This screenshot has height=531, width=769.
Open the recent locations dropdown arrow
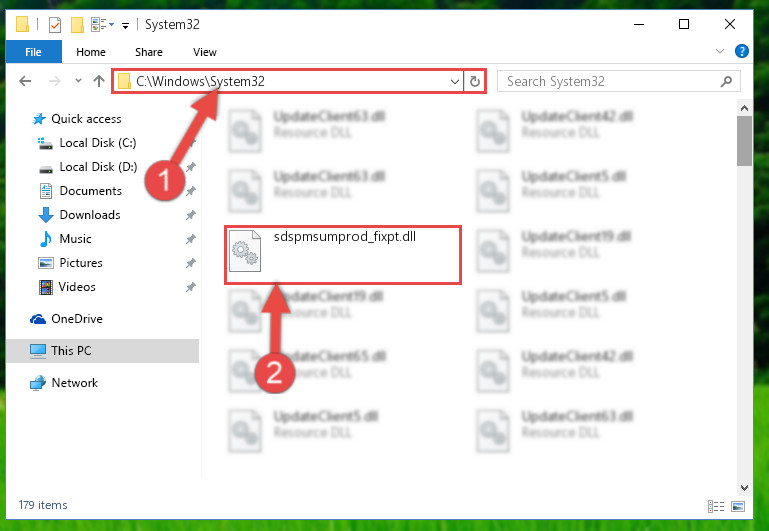click(x=78, y=80)
